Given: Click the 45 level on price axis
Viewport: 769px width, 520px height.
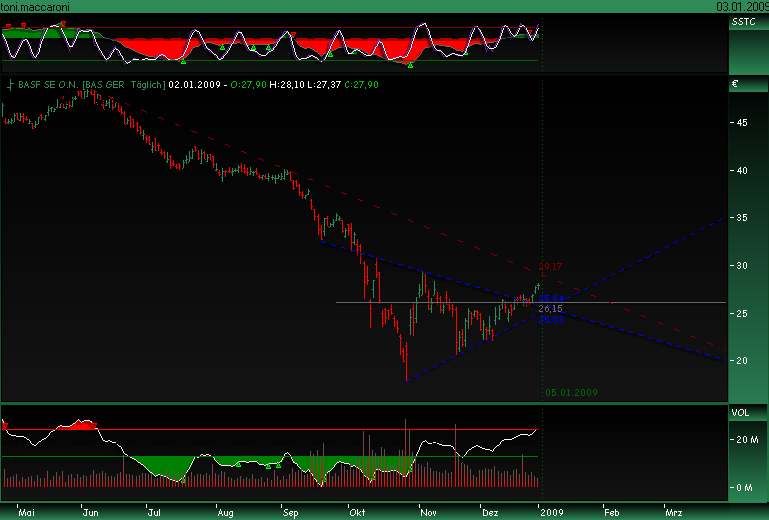Looking at the screenshot, I should coord(743,123).
